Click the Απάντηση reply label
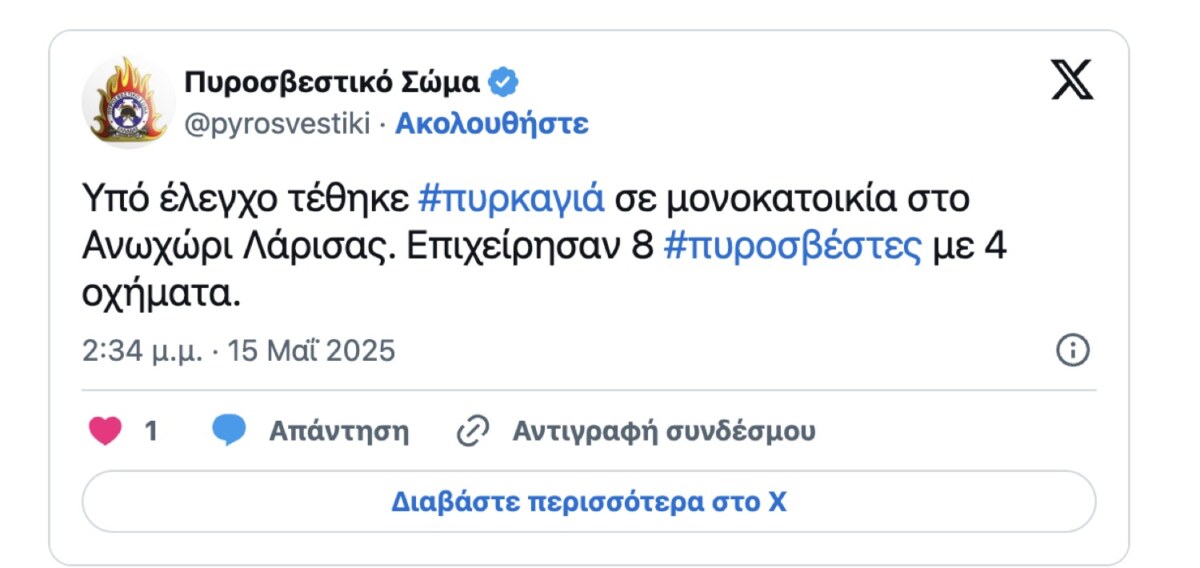 click(338, 431)
